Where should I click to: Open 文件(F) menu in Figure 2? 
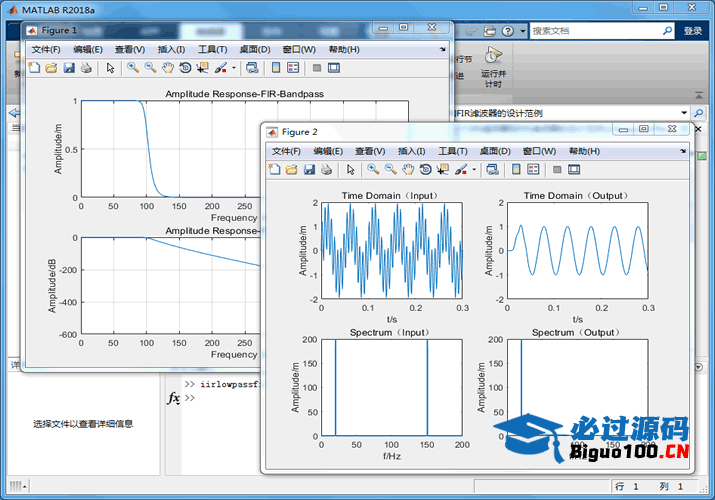[286, 151]
